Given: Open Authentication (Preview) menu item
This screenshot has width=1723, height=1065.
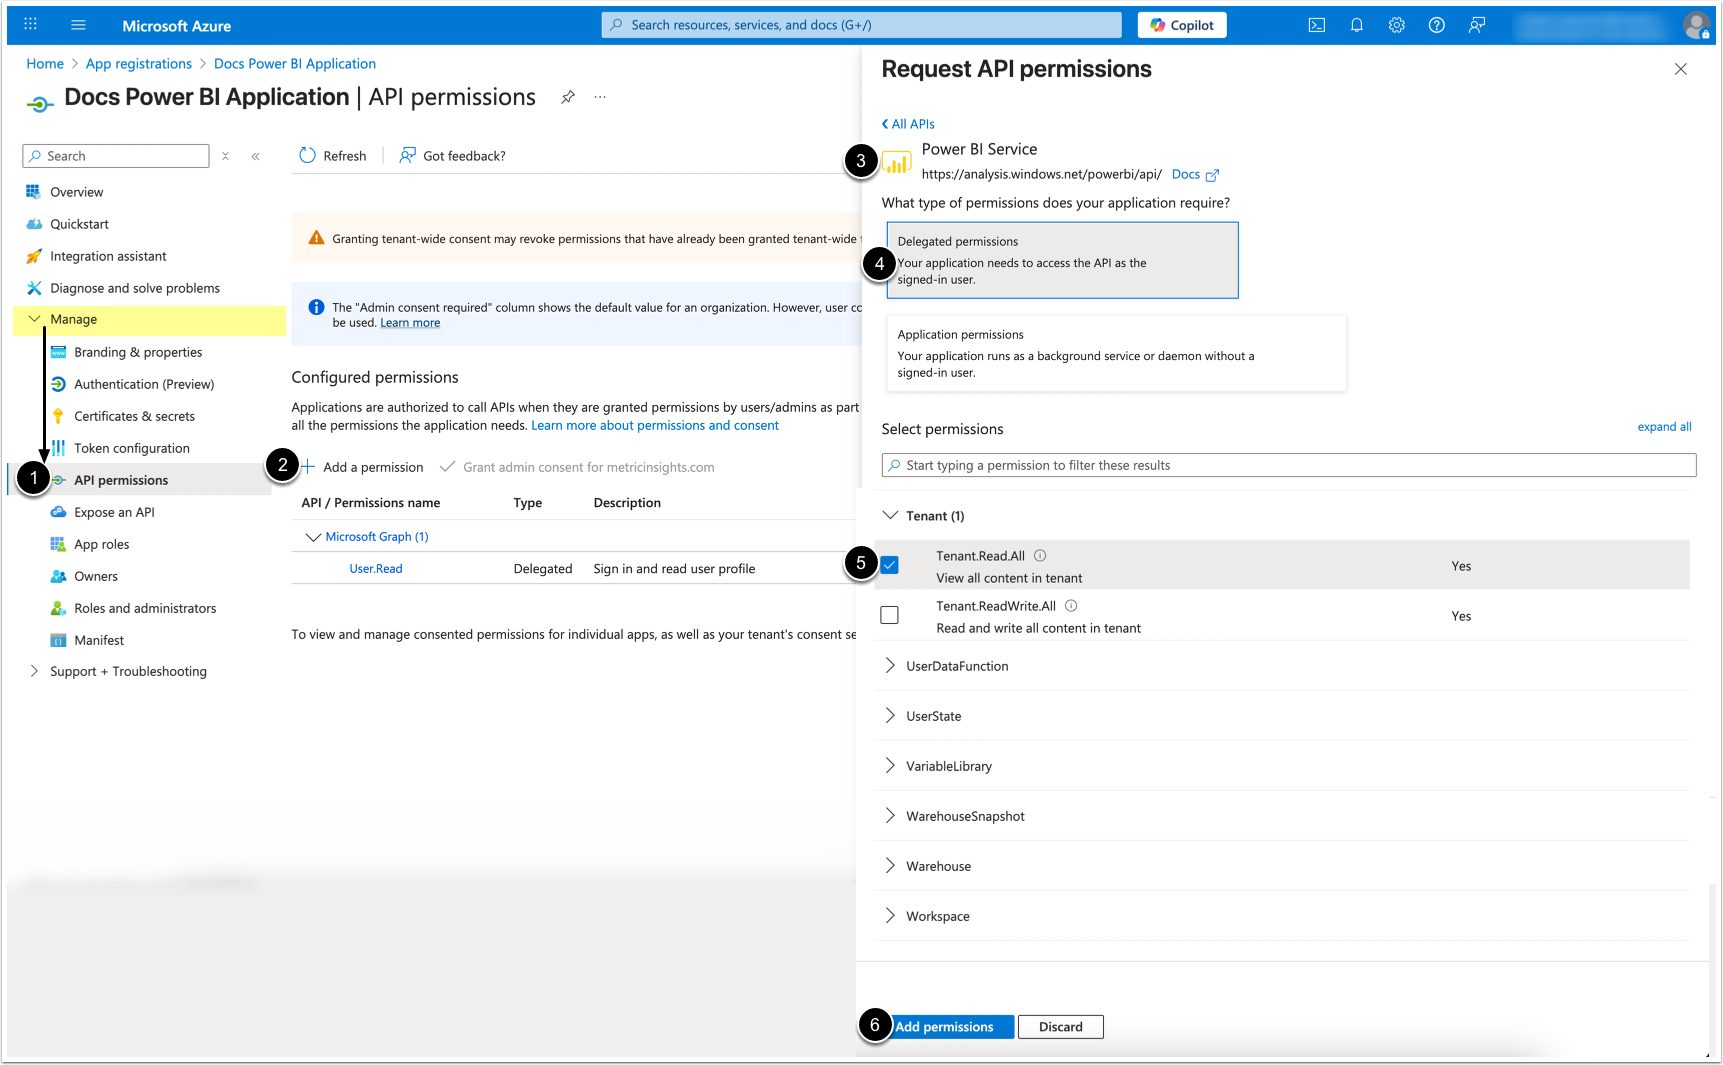Looking at the screenshot, I should coord(144,384).
